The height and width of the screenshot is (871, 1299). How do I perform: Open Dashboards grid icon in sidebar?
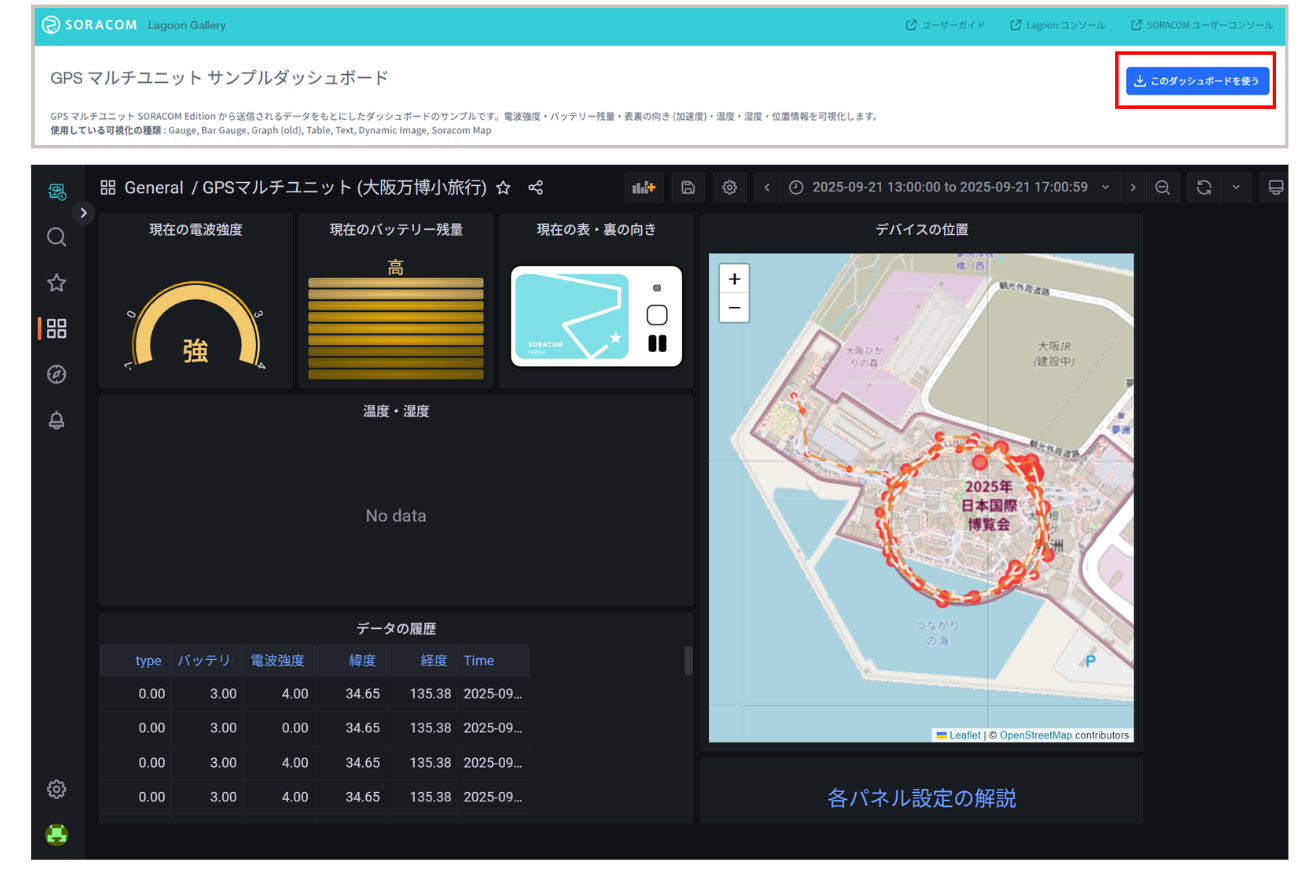57,329
